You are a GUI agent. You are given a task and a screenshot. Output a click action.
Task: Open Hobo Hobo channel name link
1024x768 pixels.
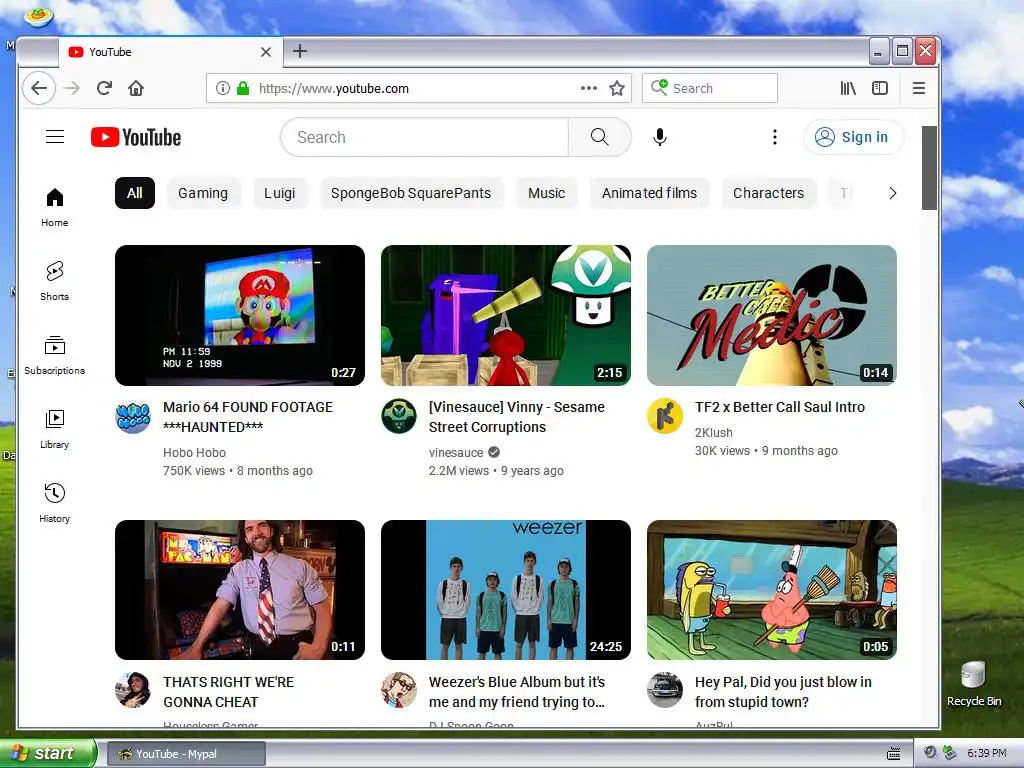pyautogui.click(x=195, y=453)
